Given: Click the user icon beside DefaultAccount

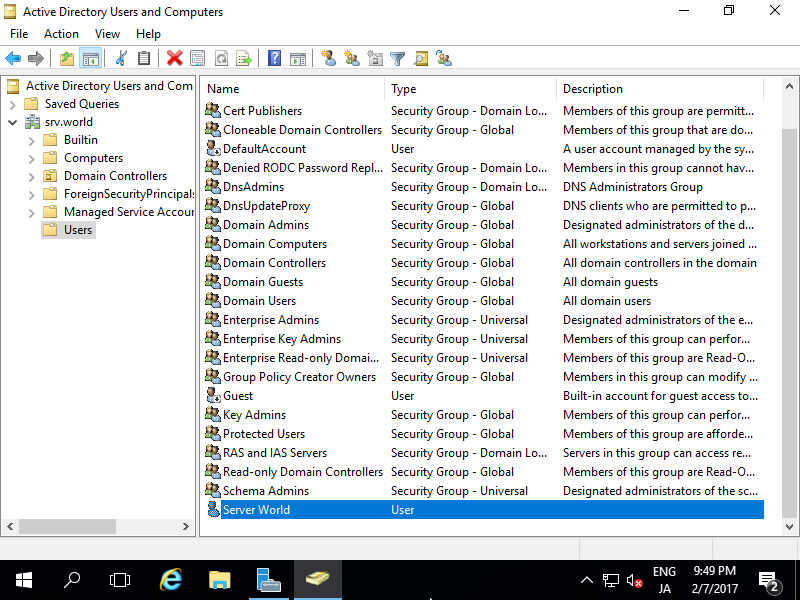Looking at the screenshot, I should pos(213,148).
